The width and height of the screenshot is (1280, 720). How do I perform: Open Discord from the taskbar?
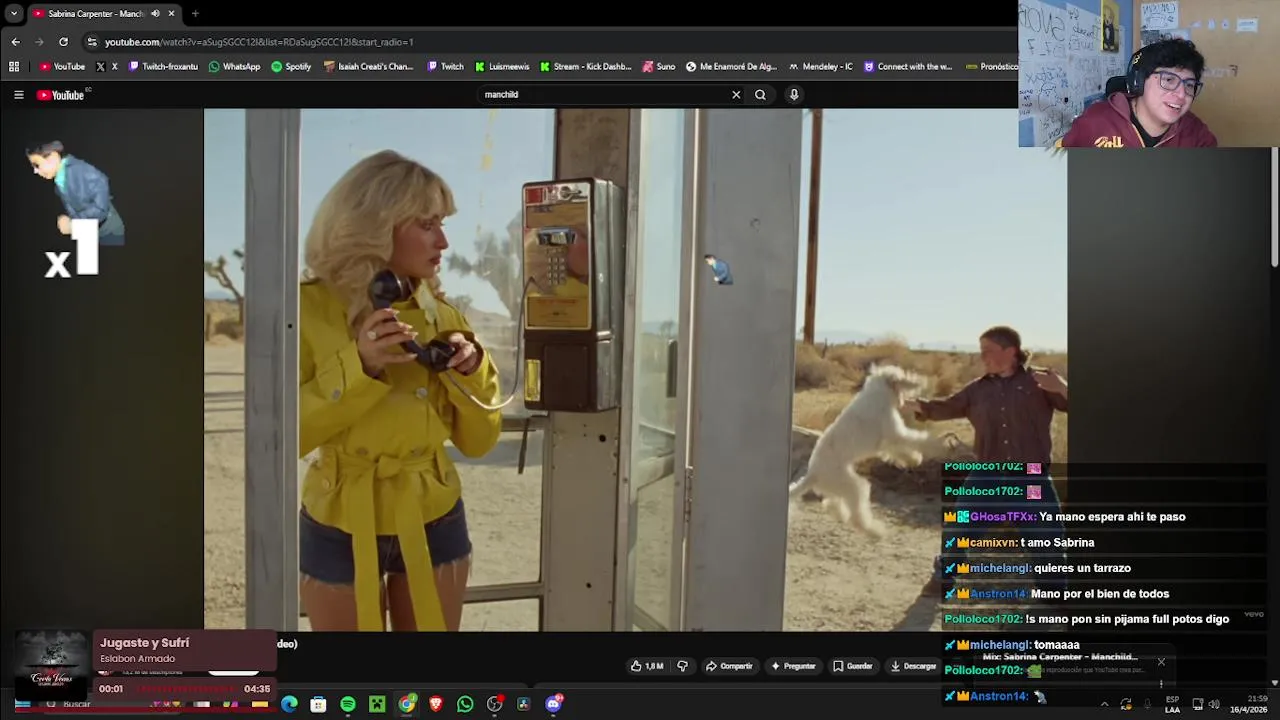[x=554, y=705]
